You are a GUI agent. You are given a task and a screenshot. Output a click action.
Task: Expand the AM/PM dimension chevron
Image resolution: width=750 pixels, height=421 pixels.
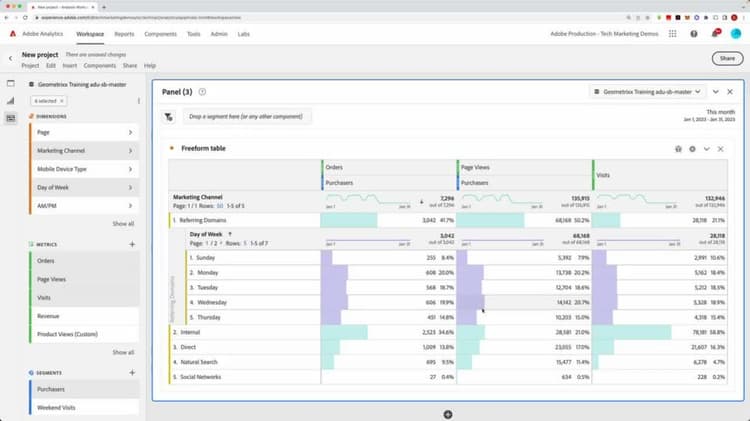(130, 206)
